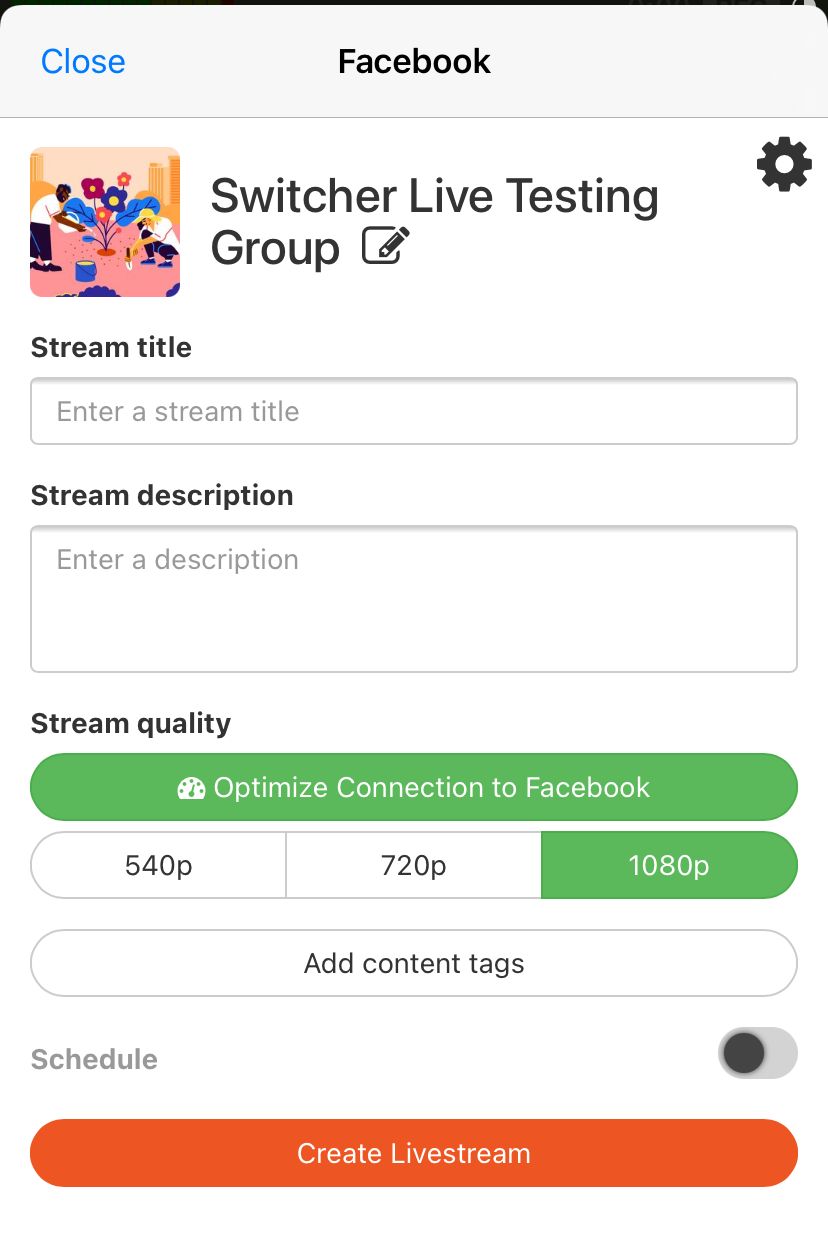Tap the Facebook header title
This screenshot has width=828, height=1257.
[414, 62]
